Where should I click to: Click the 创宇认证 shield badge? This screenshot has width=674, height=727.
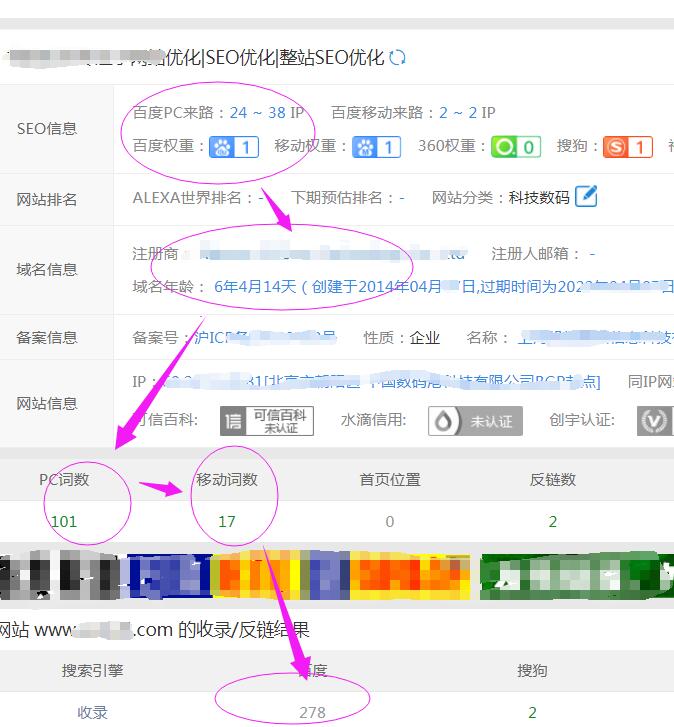pyautogui.click(x=654, y=420)
